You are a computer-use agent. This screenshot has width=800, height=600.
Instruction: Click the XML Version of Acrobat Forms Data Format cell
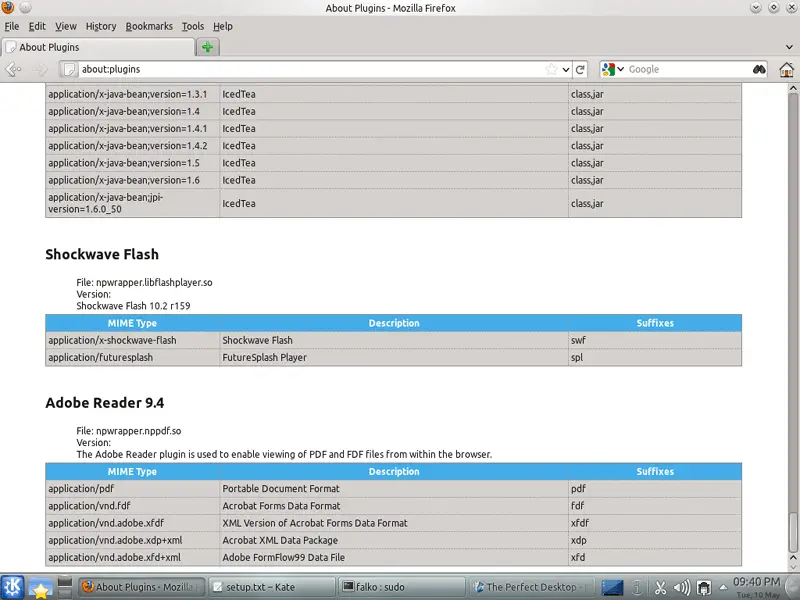(394, 523)
